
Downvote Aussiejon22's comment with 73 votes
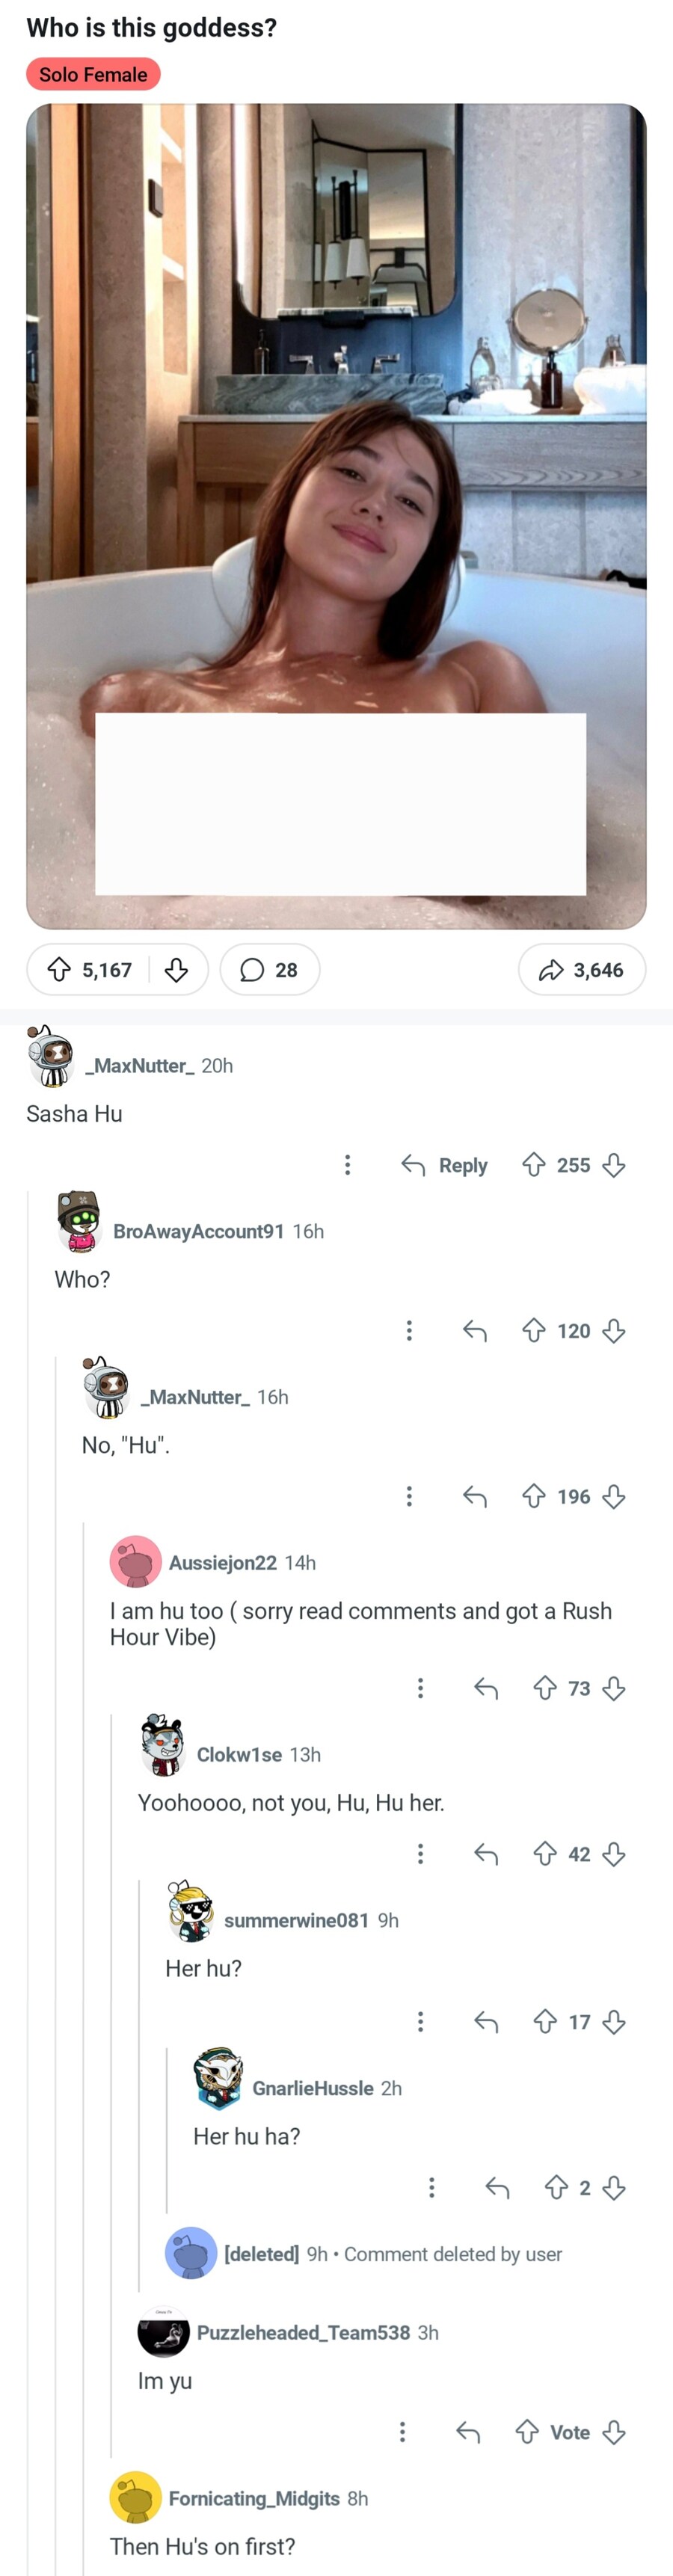[614, 1688]
